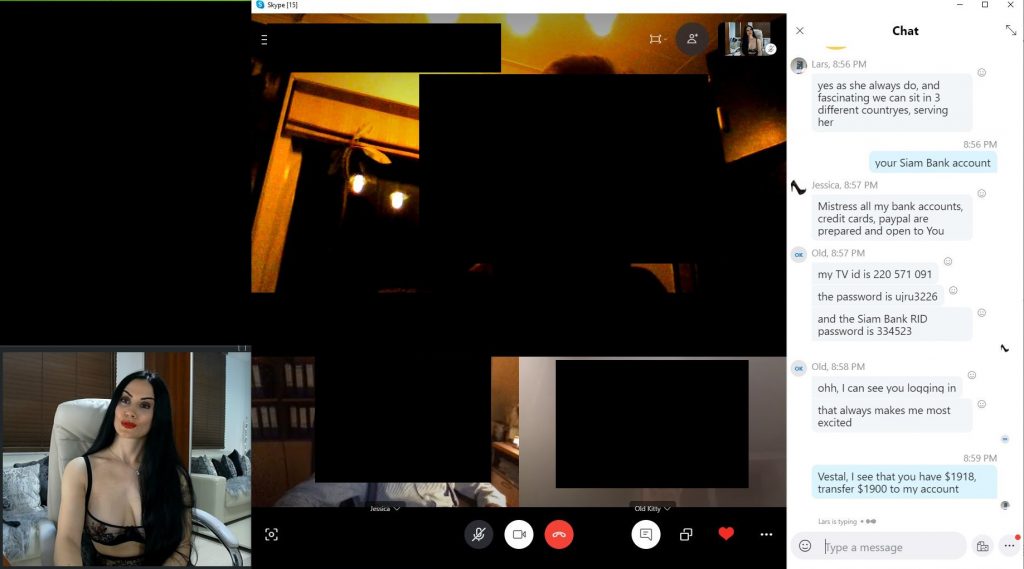This screenshot has width=1024, height=569.
Task: Share screen using call control icon
Action: point(686,534)
